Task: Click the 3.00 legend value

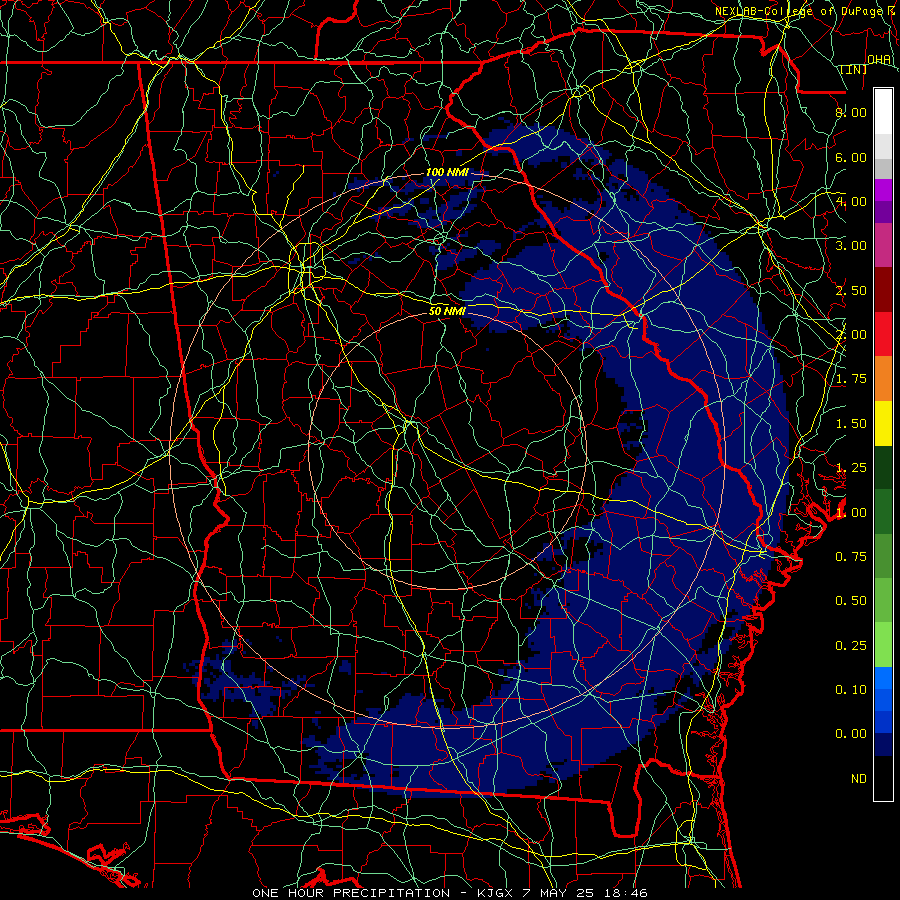Action: click(x=851, y=246)
